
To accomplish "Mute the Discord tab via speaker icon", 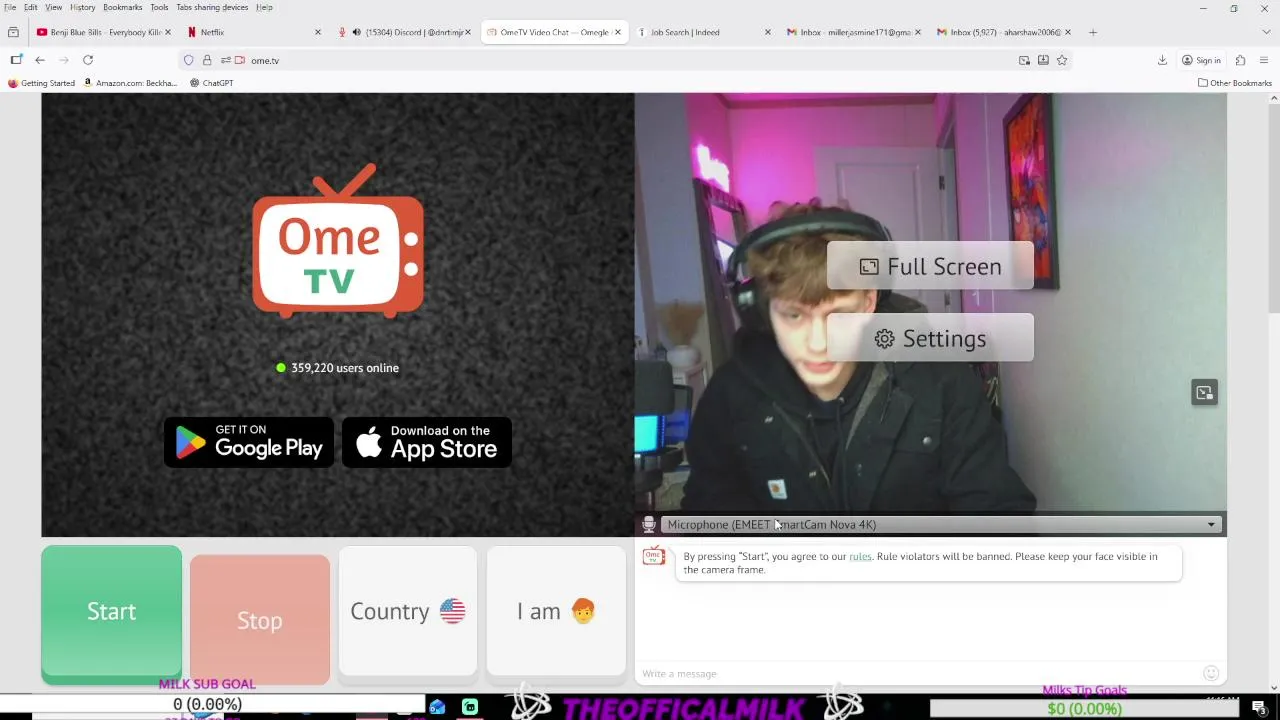I will [x=357, y=32].
